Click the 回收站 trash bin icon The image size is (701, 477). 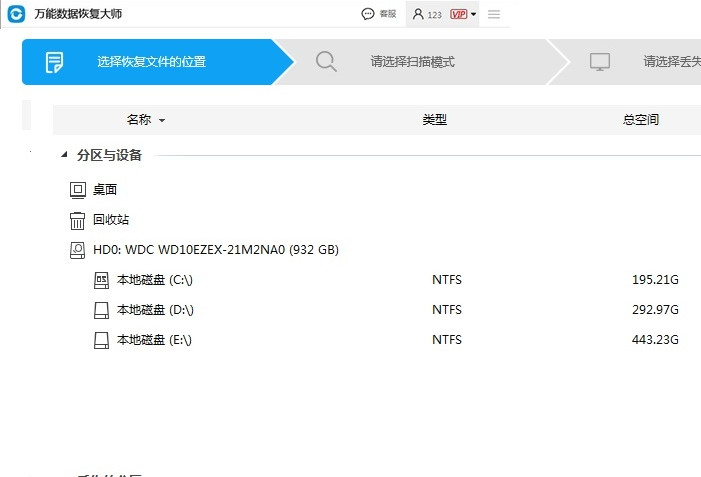77,220
